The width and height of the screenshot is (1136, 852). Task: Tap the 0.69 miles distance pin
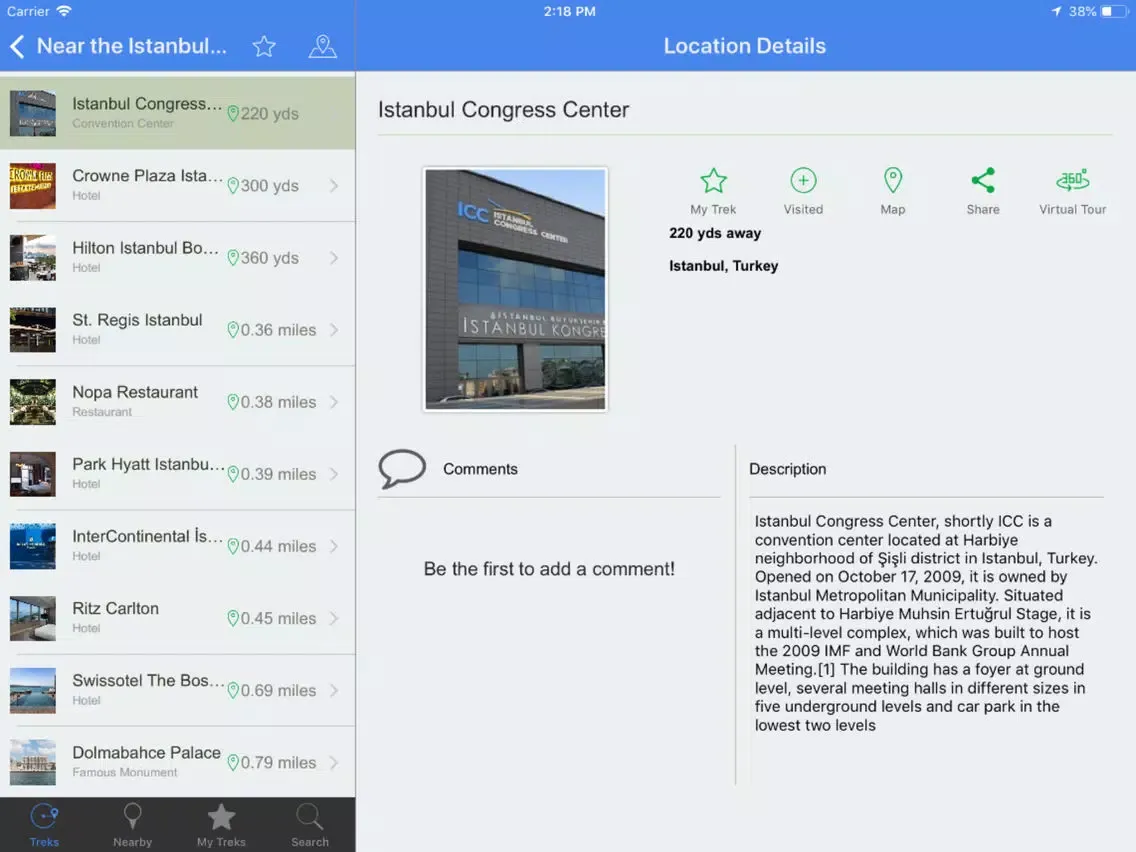pyautogui.click(x=233, y=690)
